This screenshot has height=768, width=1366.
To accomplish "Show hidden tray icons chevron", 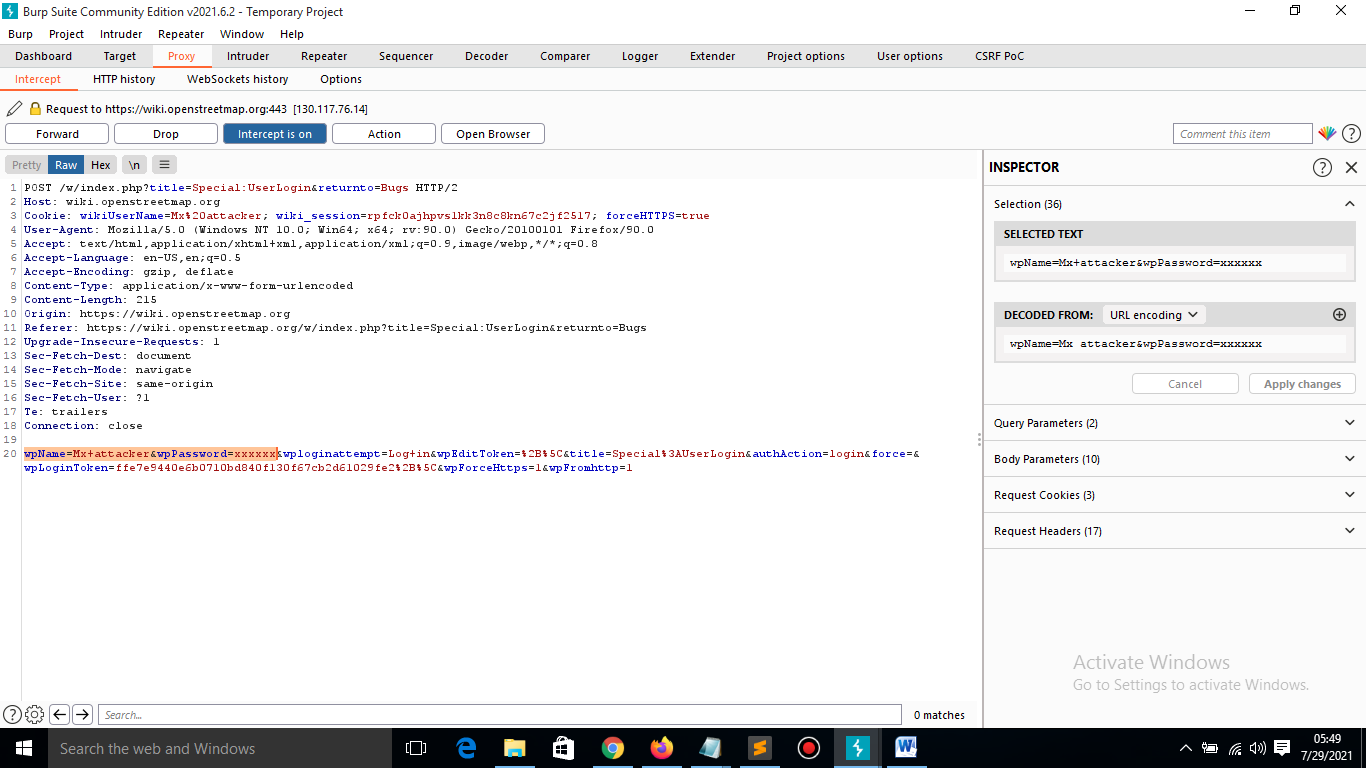I will (x=1186, y=748).
